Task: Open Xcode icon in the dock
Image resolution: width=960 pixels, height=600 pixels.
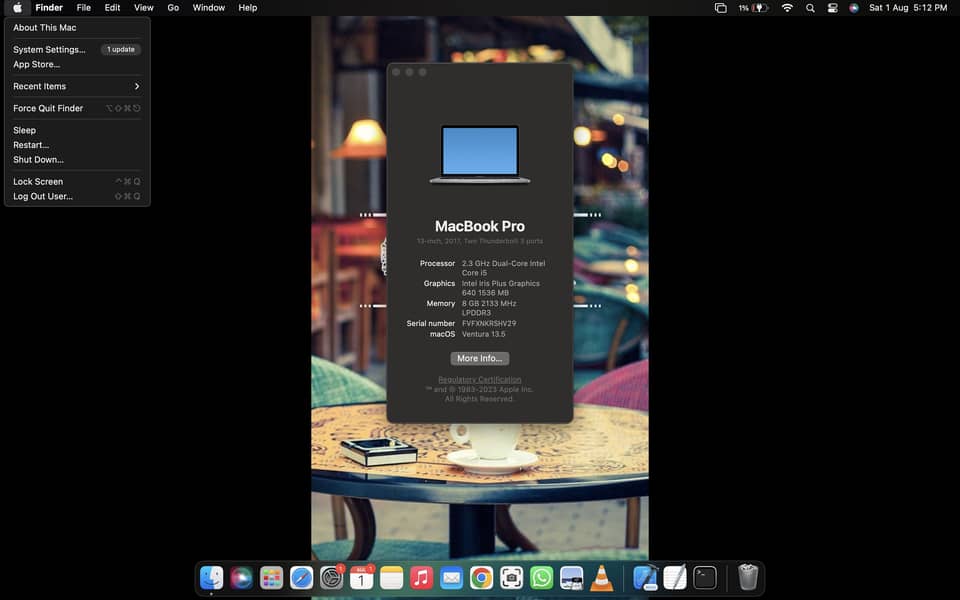Action: click(645, 577)
